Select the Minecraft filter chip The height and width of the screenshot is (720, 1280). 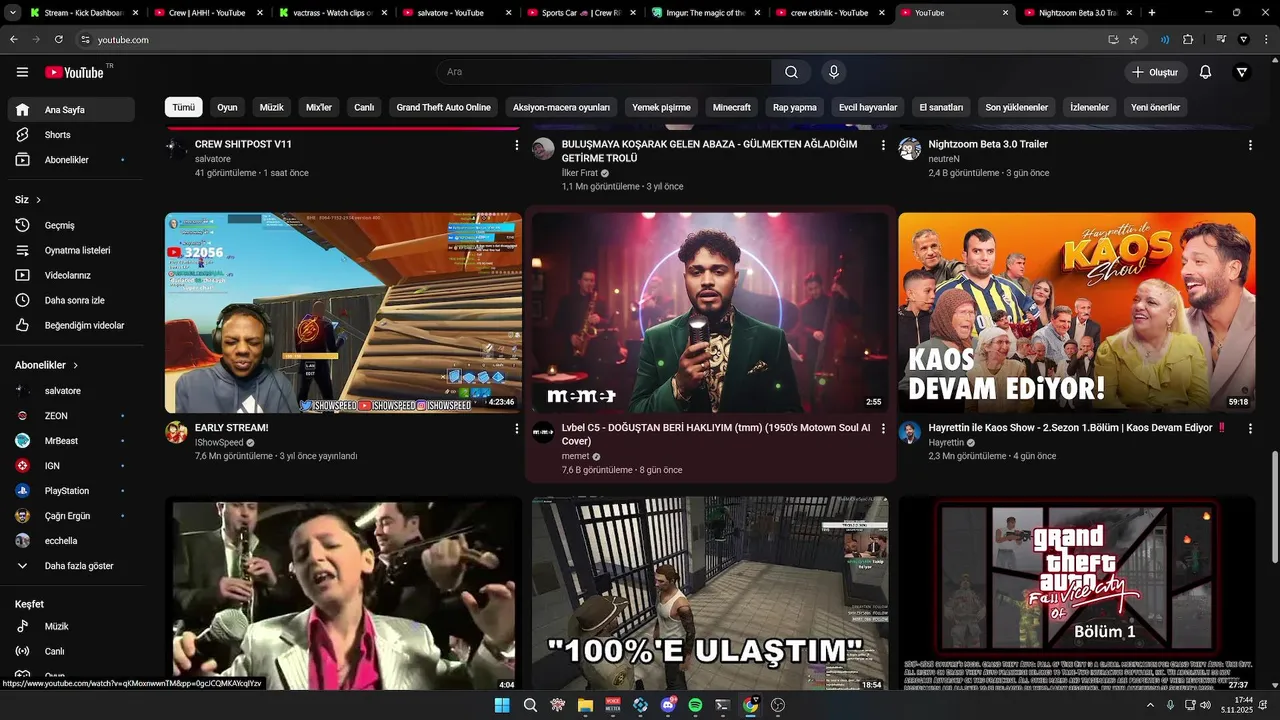pos(732,107)
